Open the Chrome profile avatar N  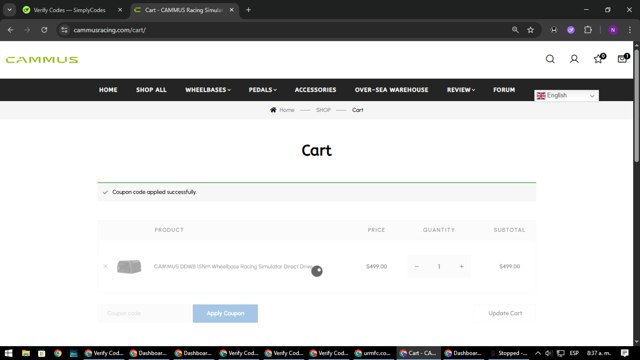[613, 30]
